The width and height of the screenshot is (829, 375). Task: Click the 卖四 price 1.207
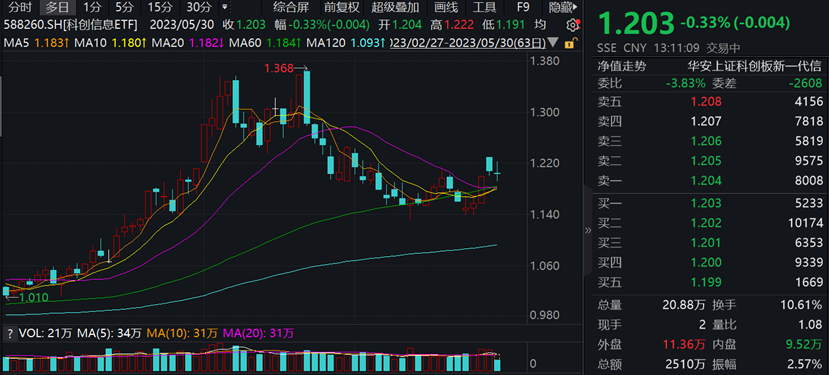coord(706,122)
